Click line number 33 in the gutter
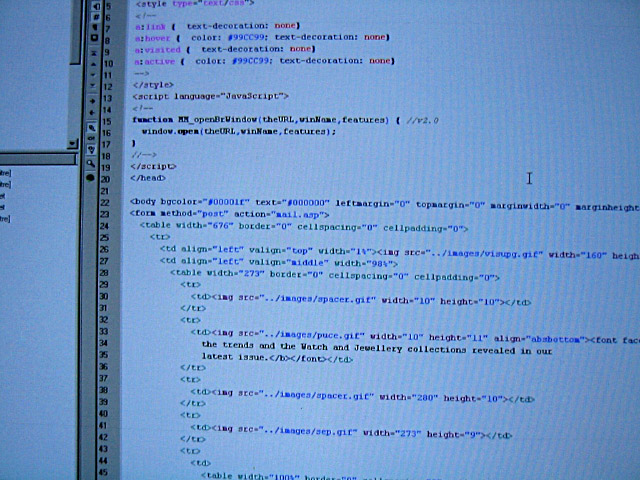 104,331
